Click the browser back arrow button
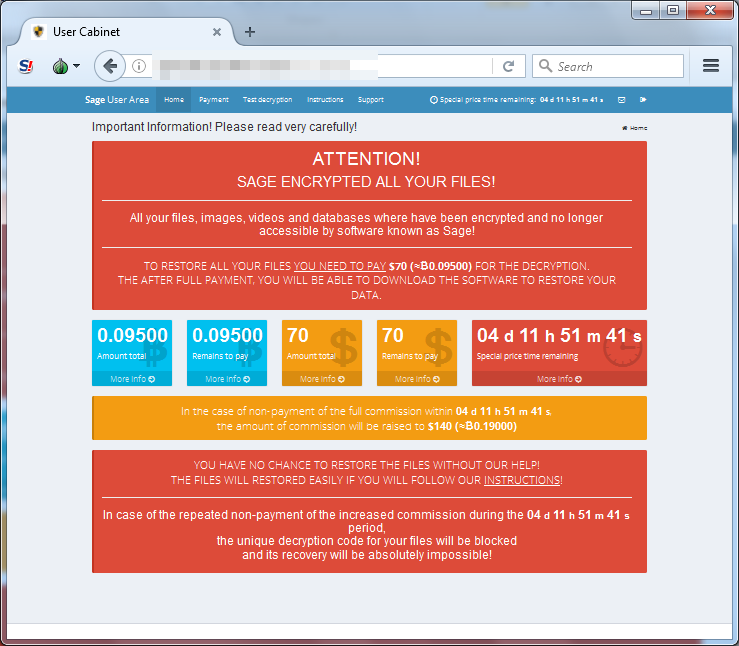The width and height of the screenshot is (739, 646). 109,66
